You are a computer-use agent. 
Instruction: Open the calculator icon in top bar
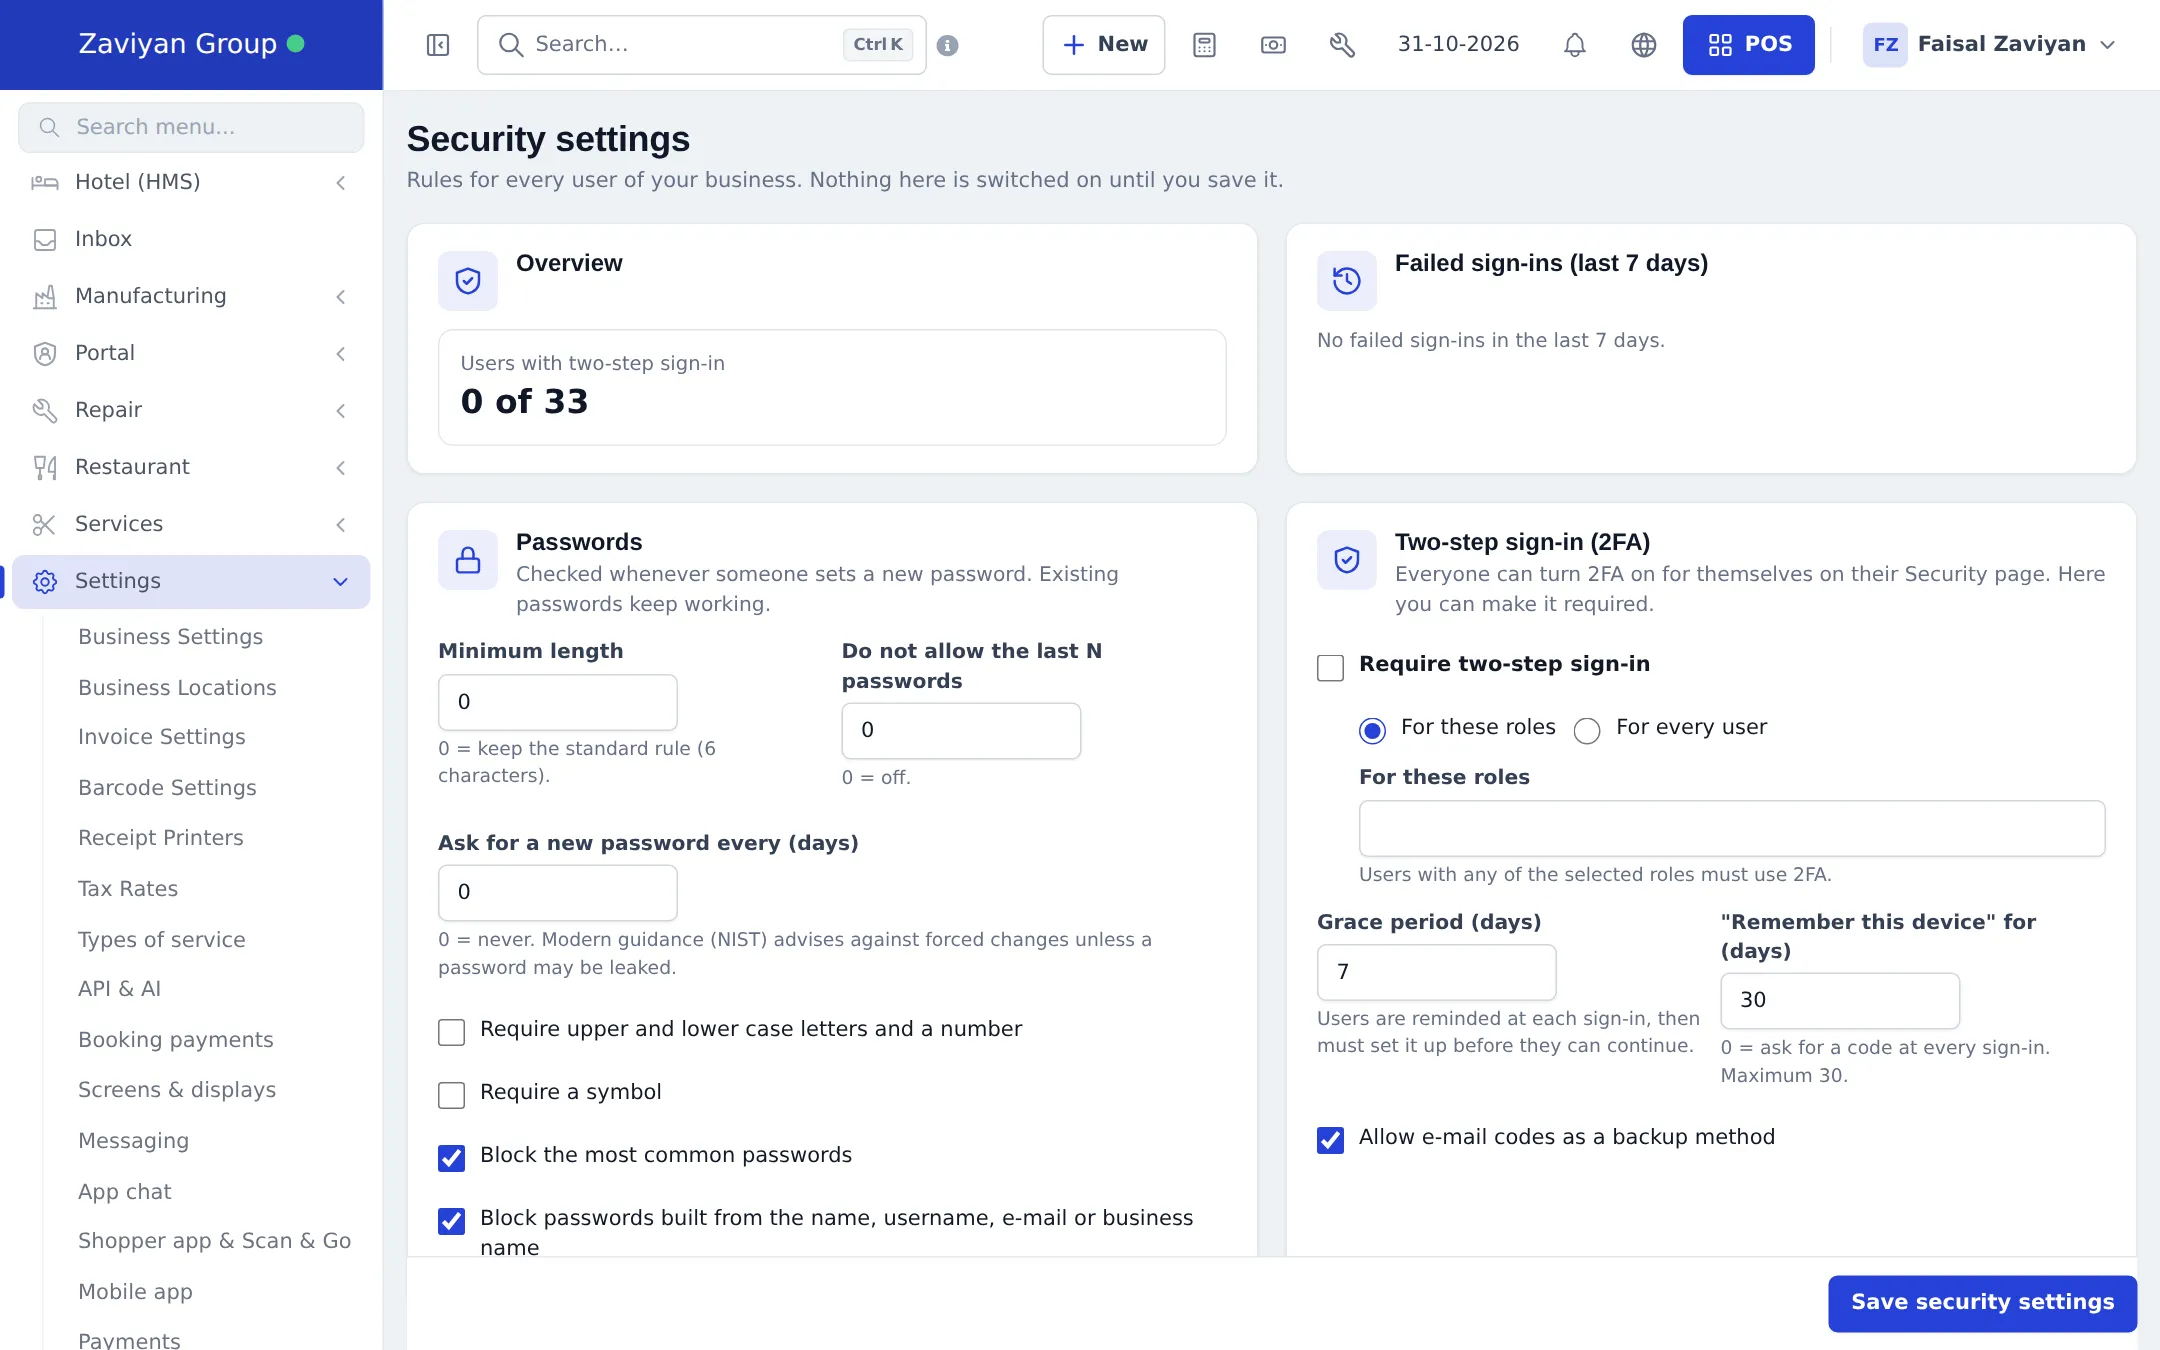tap(1204, 45)
